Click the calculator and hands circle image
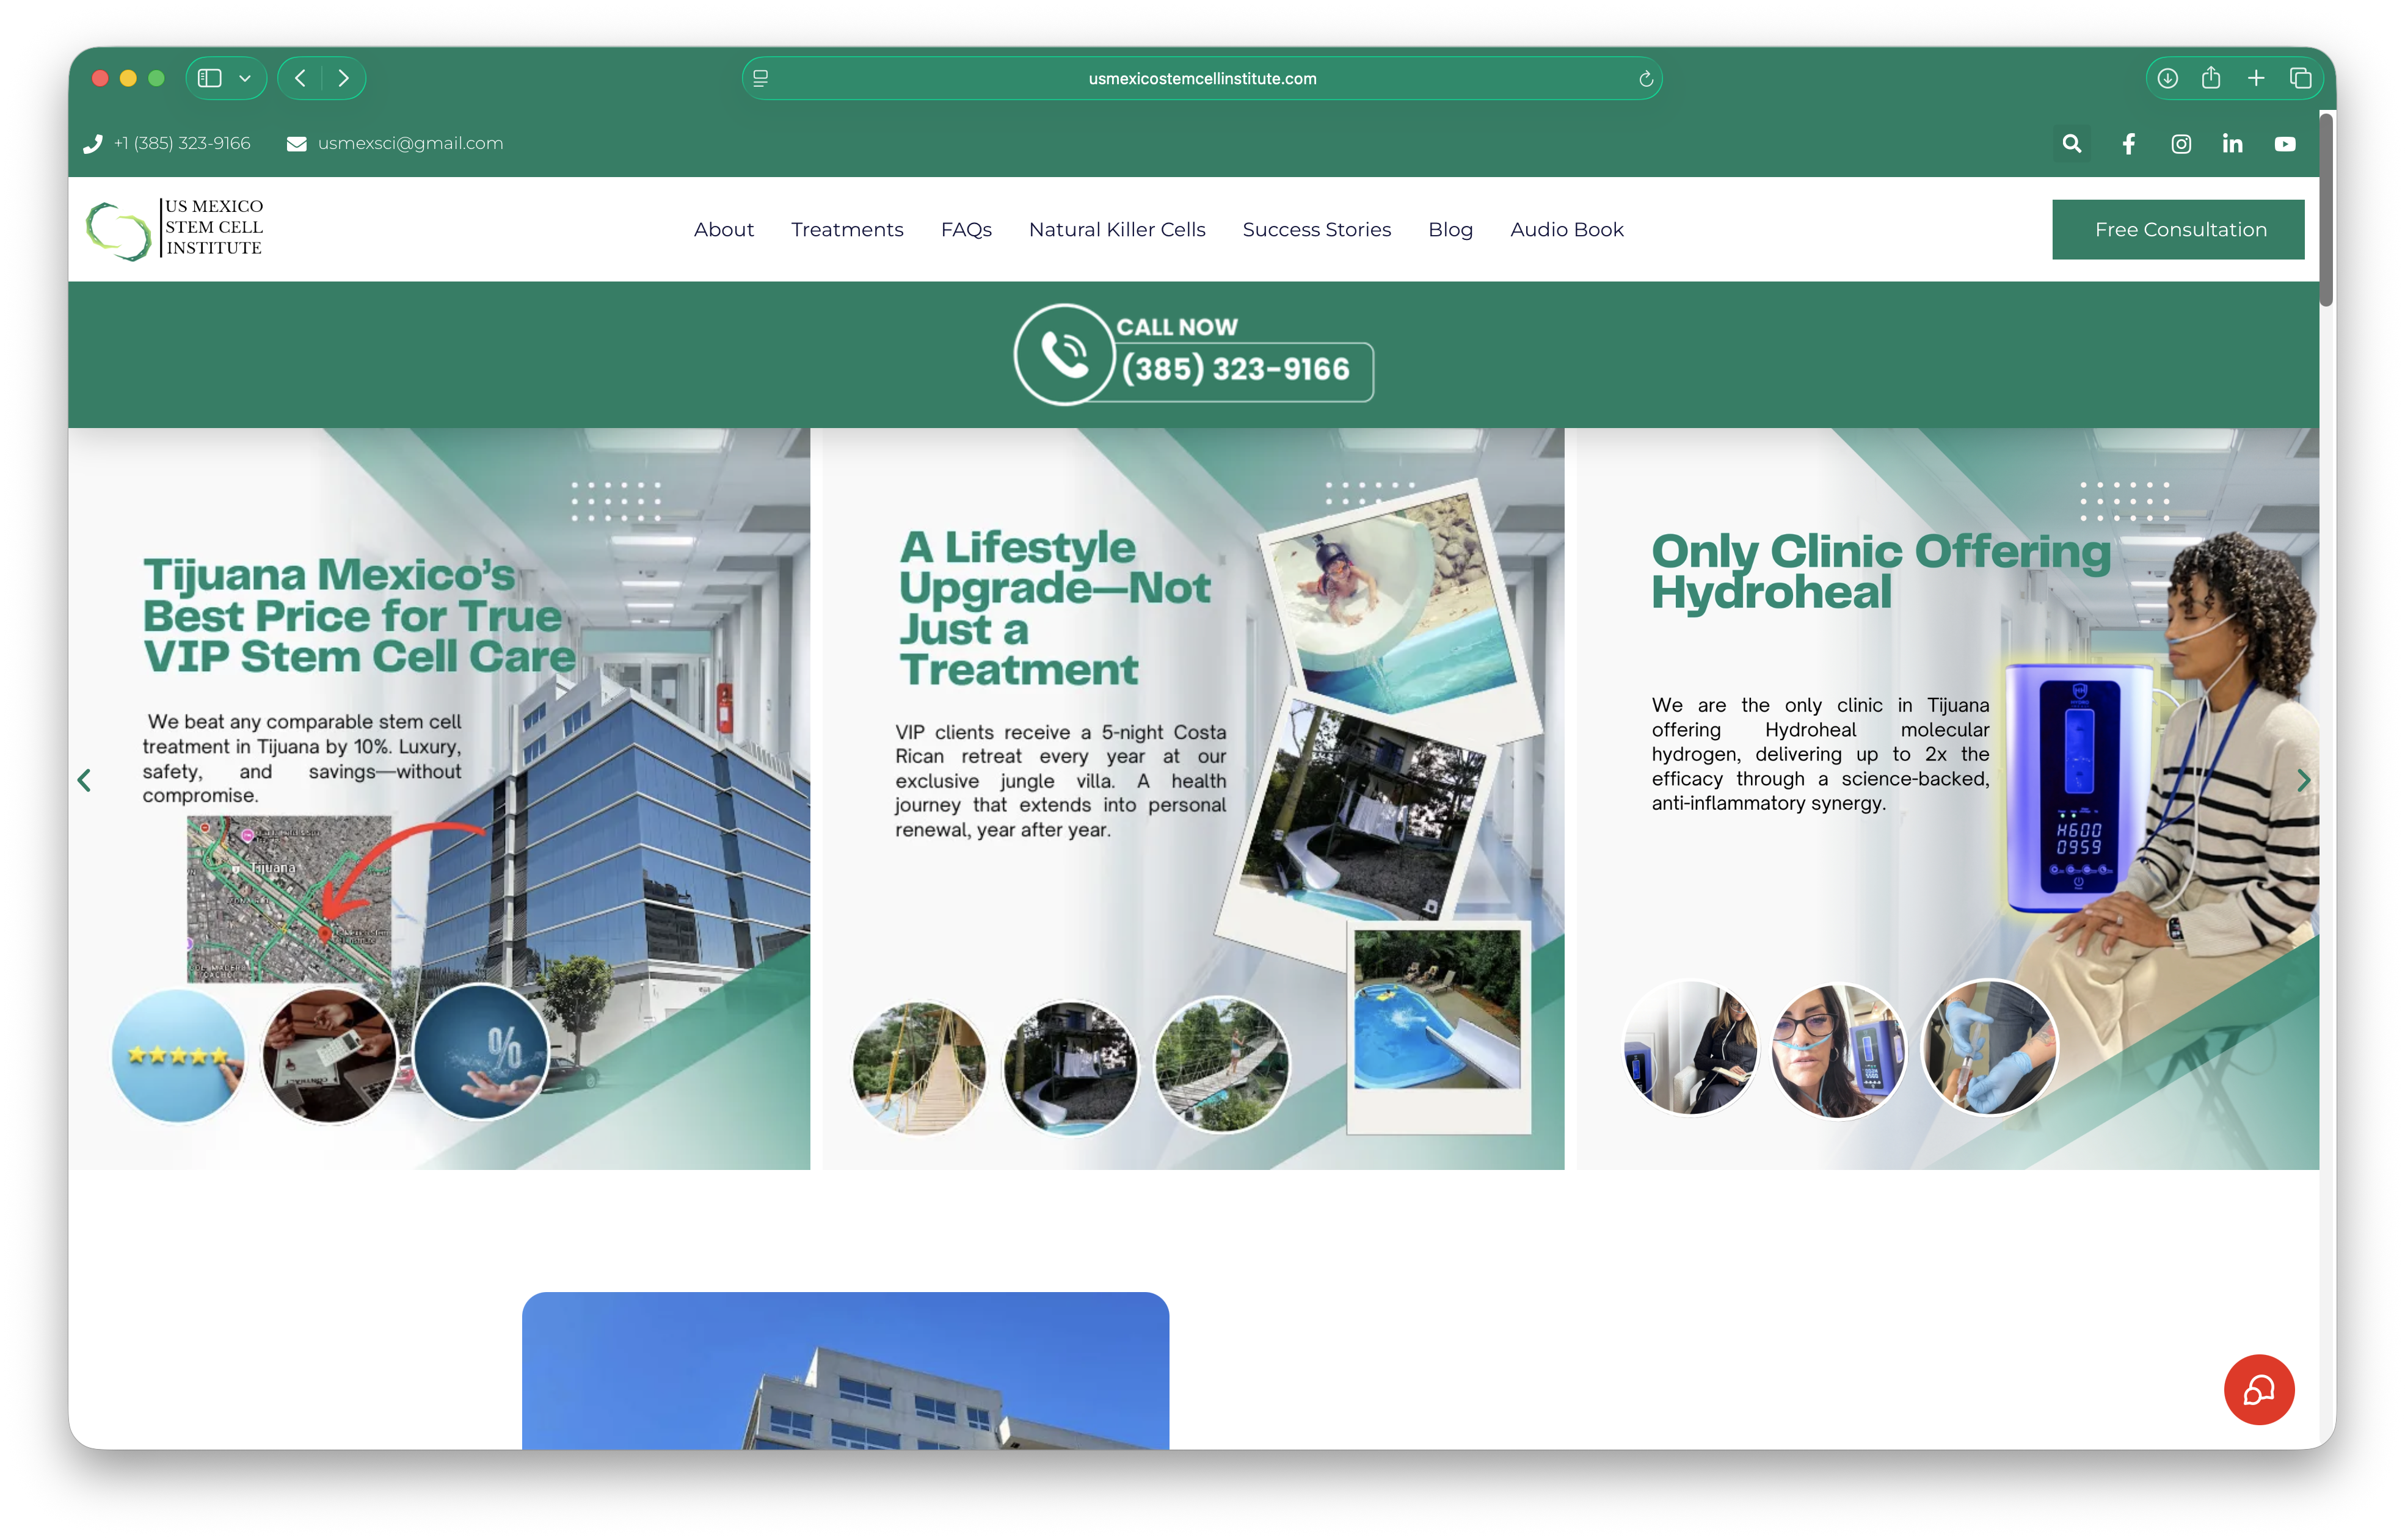 329,1055
